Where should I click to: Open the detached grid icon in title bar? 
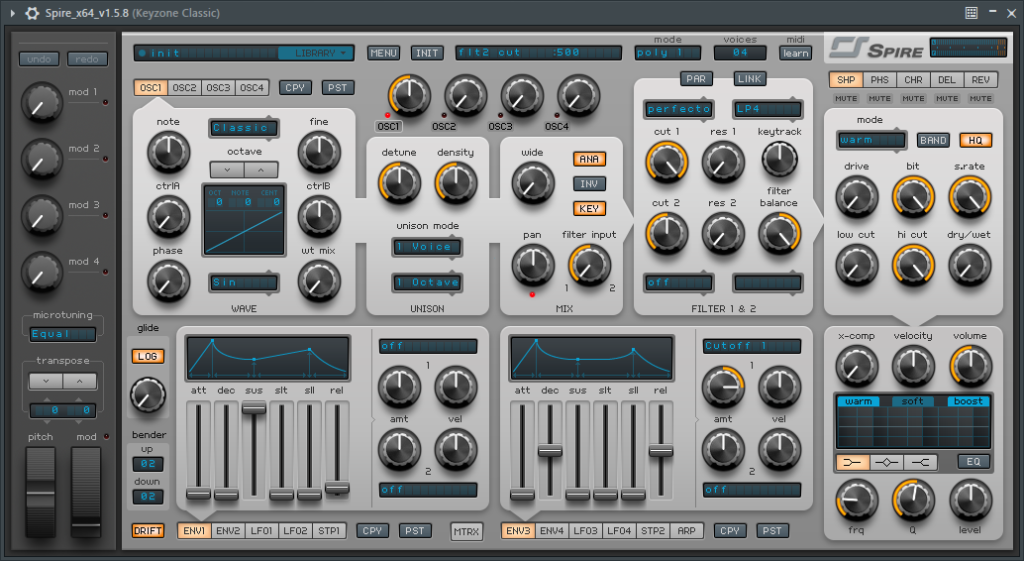[x=971, y=13]
